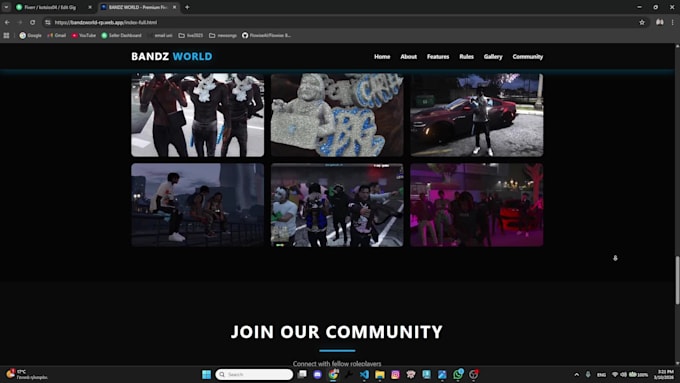Click the battery 100% indicator
The image size is (680, 383).
click(x=638, y=374)
